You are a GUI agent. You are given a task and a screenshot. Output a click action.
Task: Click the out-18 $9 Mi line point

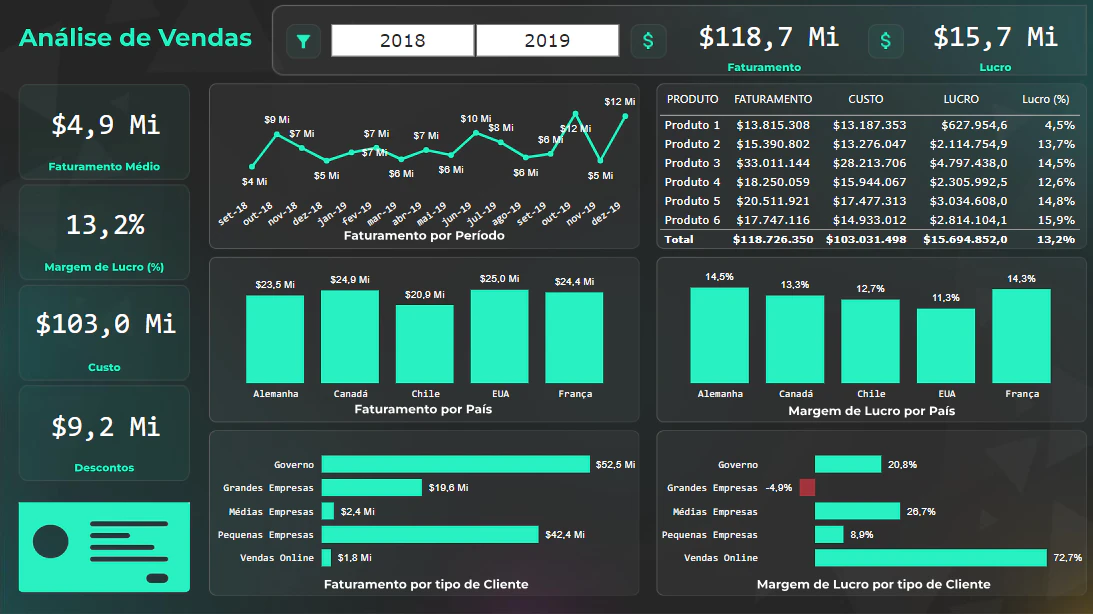click(277, 134)
